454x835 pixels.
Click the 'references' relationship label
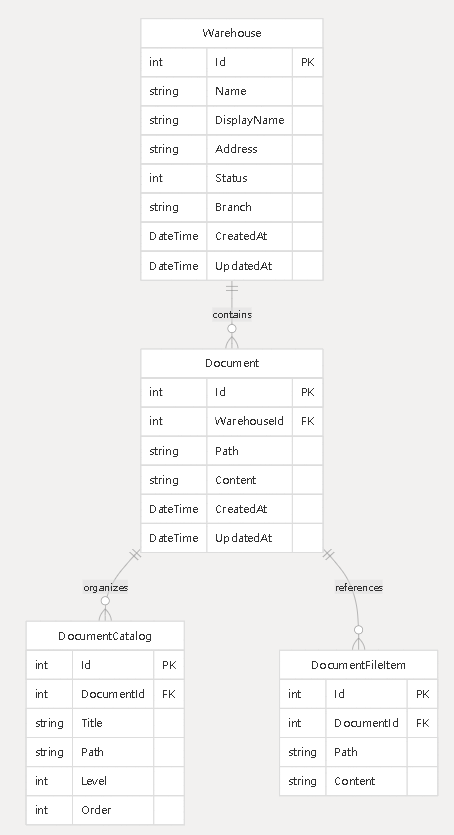[x=359, y=587]
